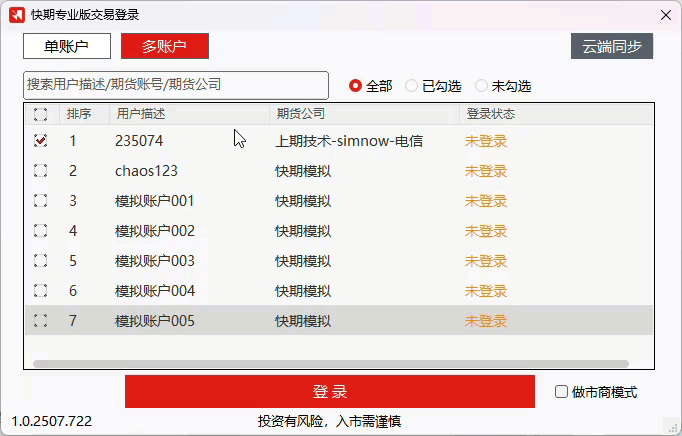This screenshot has height=436, width=682.
Task: Check the checkbox for chaos123
Action: 40,171
